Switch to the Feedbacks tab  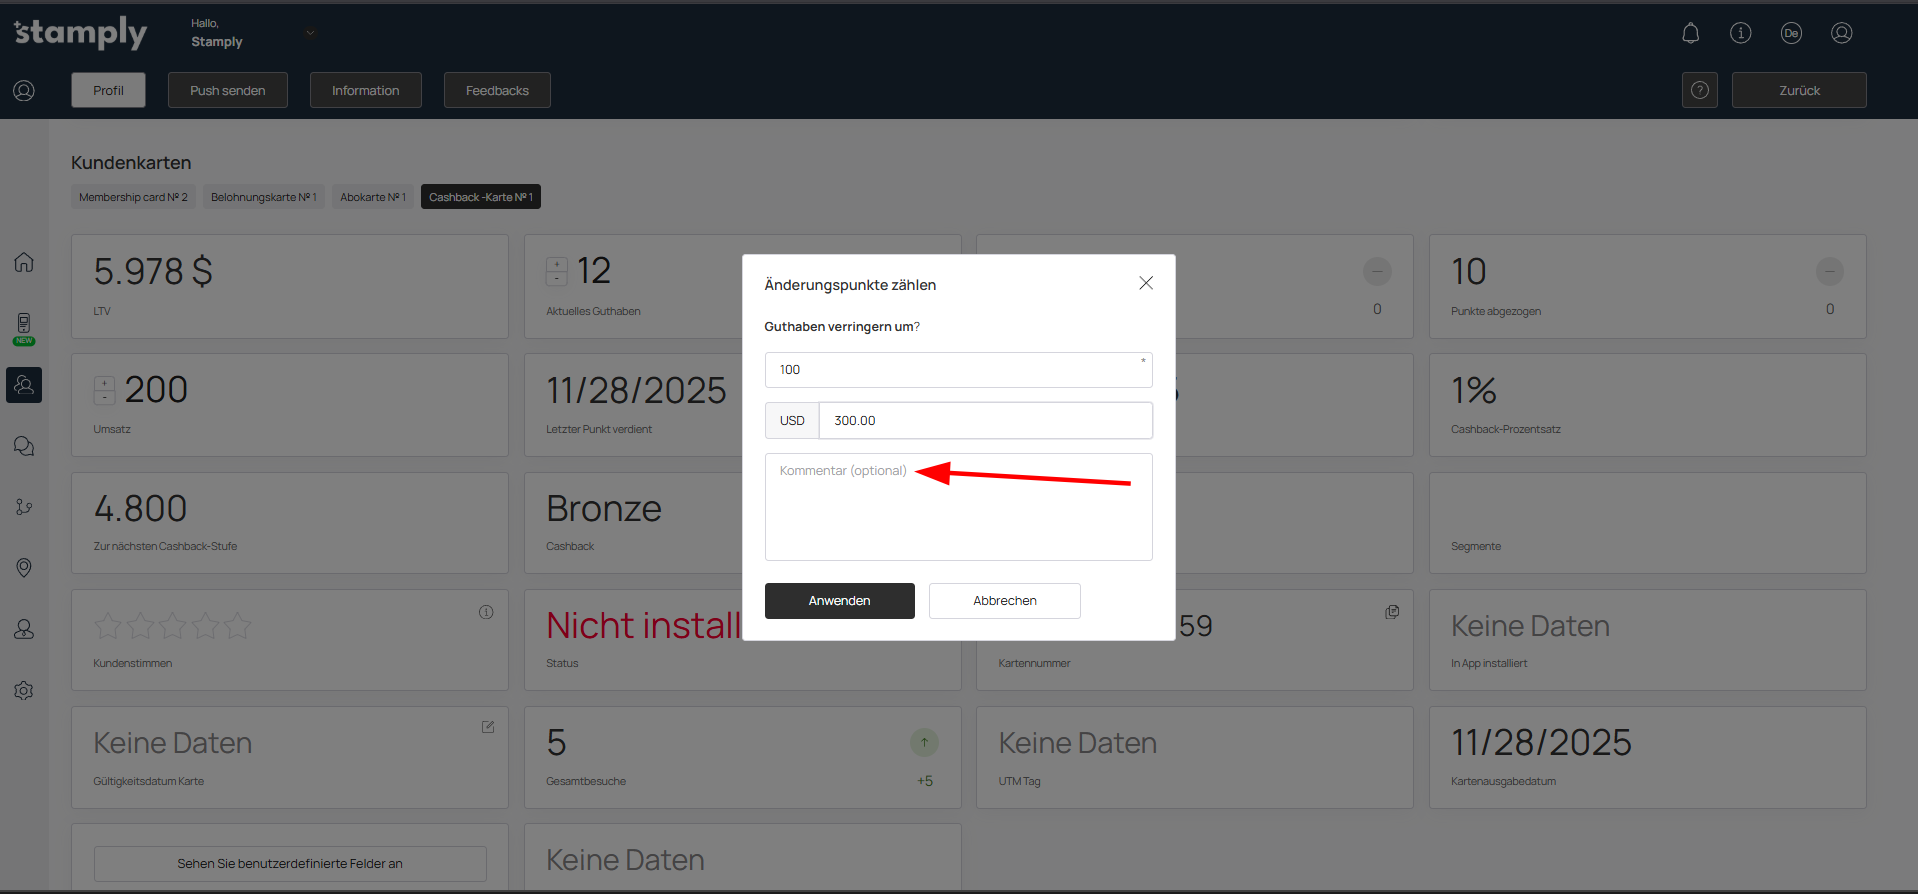point(497,90)
